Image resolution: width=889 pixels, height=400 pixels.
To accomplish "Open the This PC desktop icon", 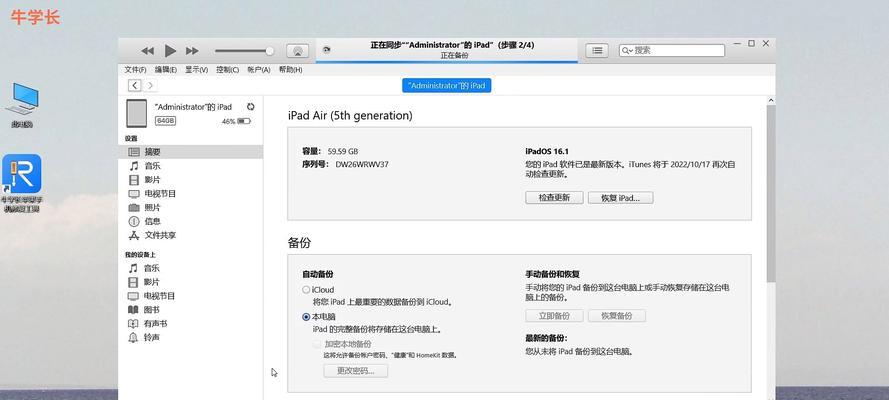I will [22, 105].
